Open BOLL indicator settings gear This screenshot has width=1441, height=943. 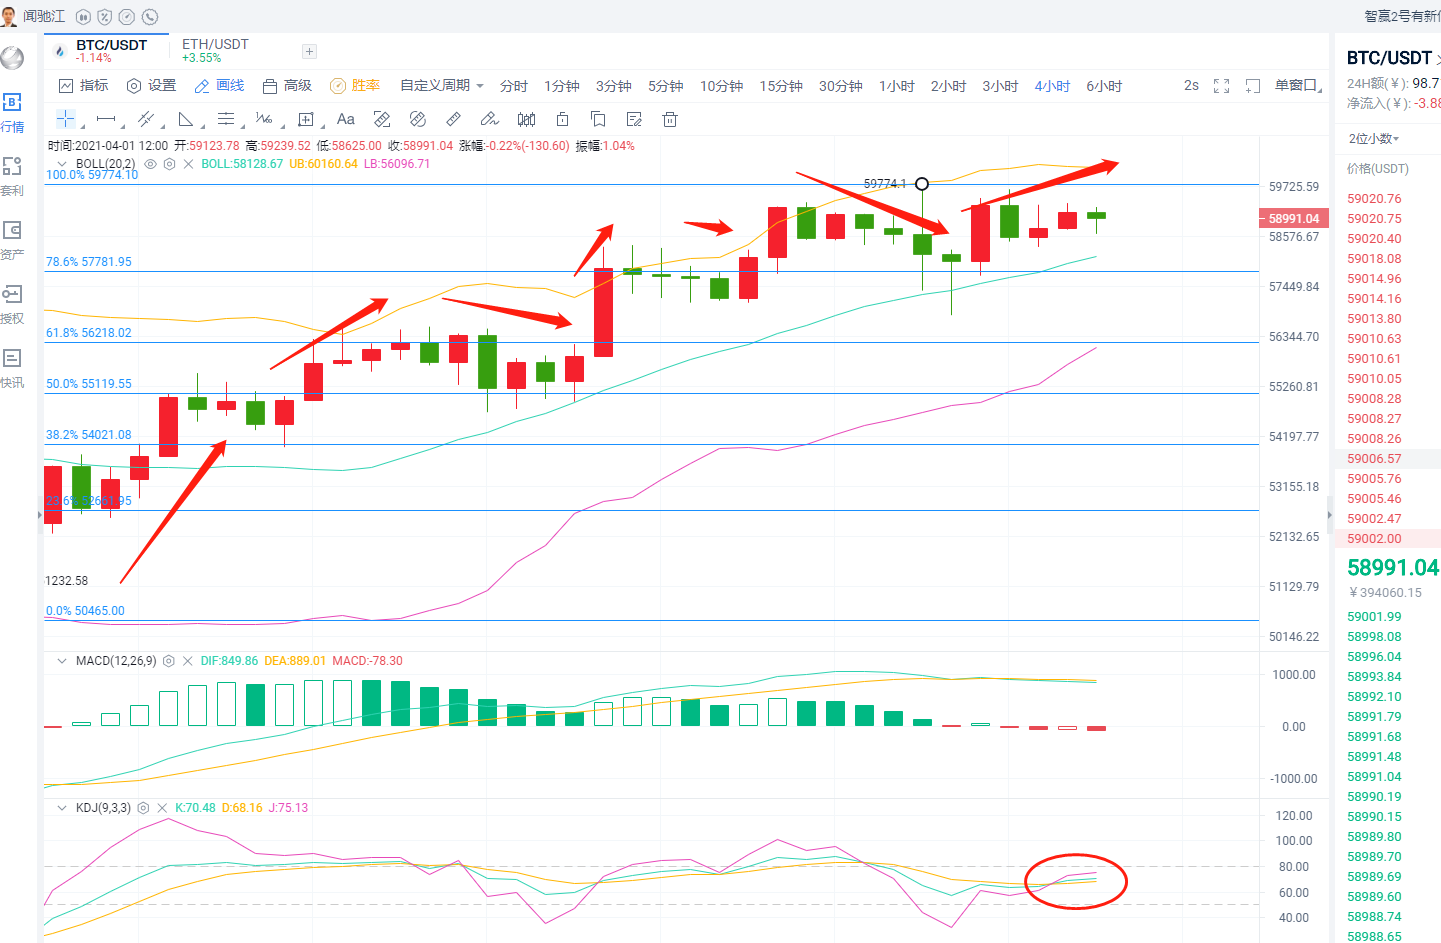coord(169,164)
